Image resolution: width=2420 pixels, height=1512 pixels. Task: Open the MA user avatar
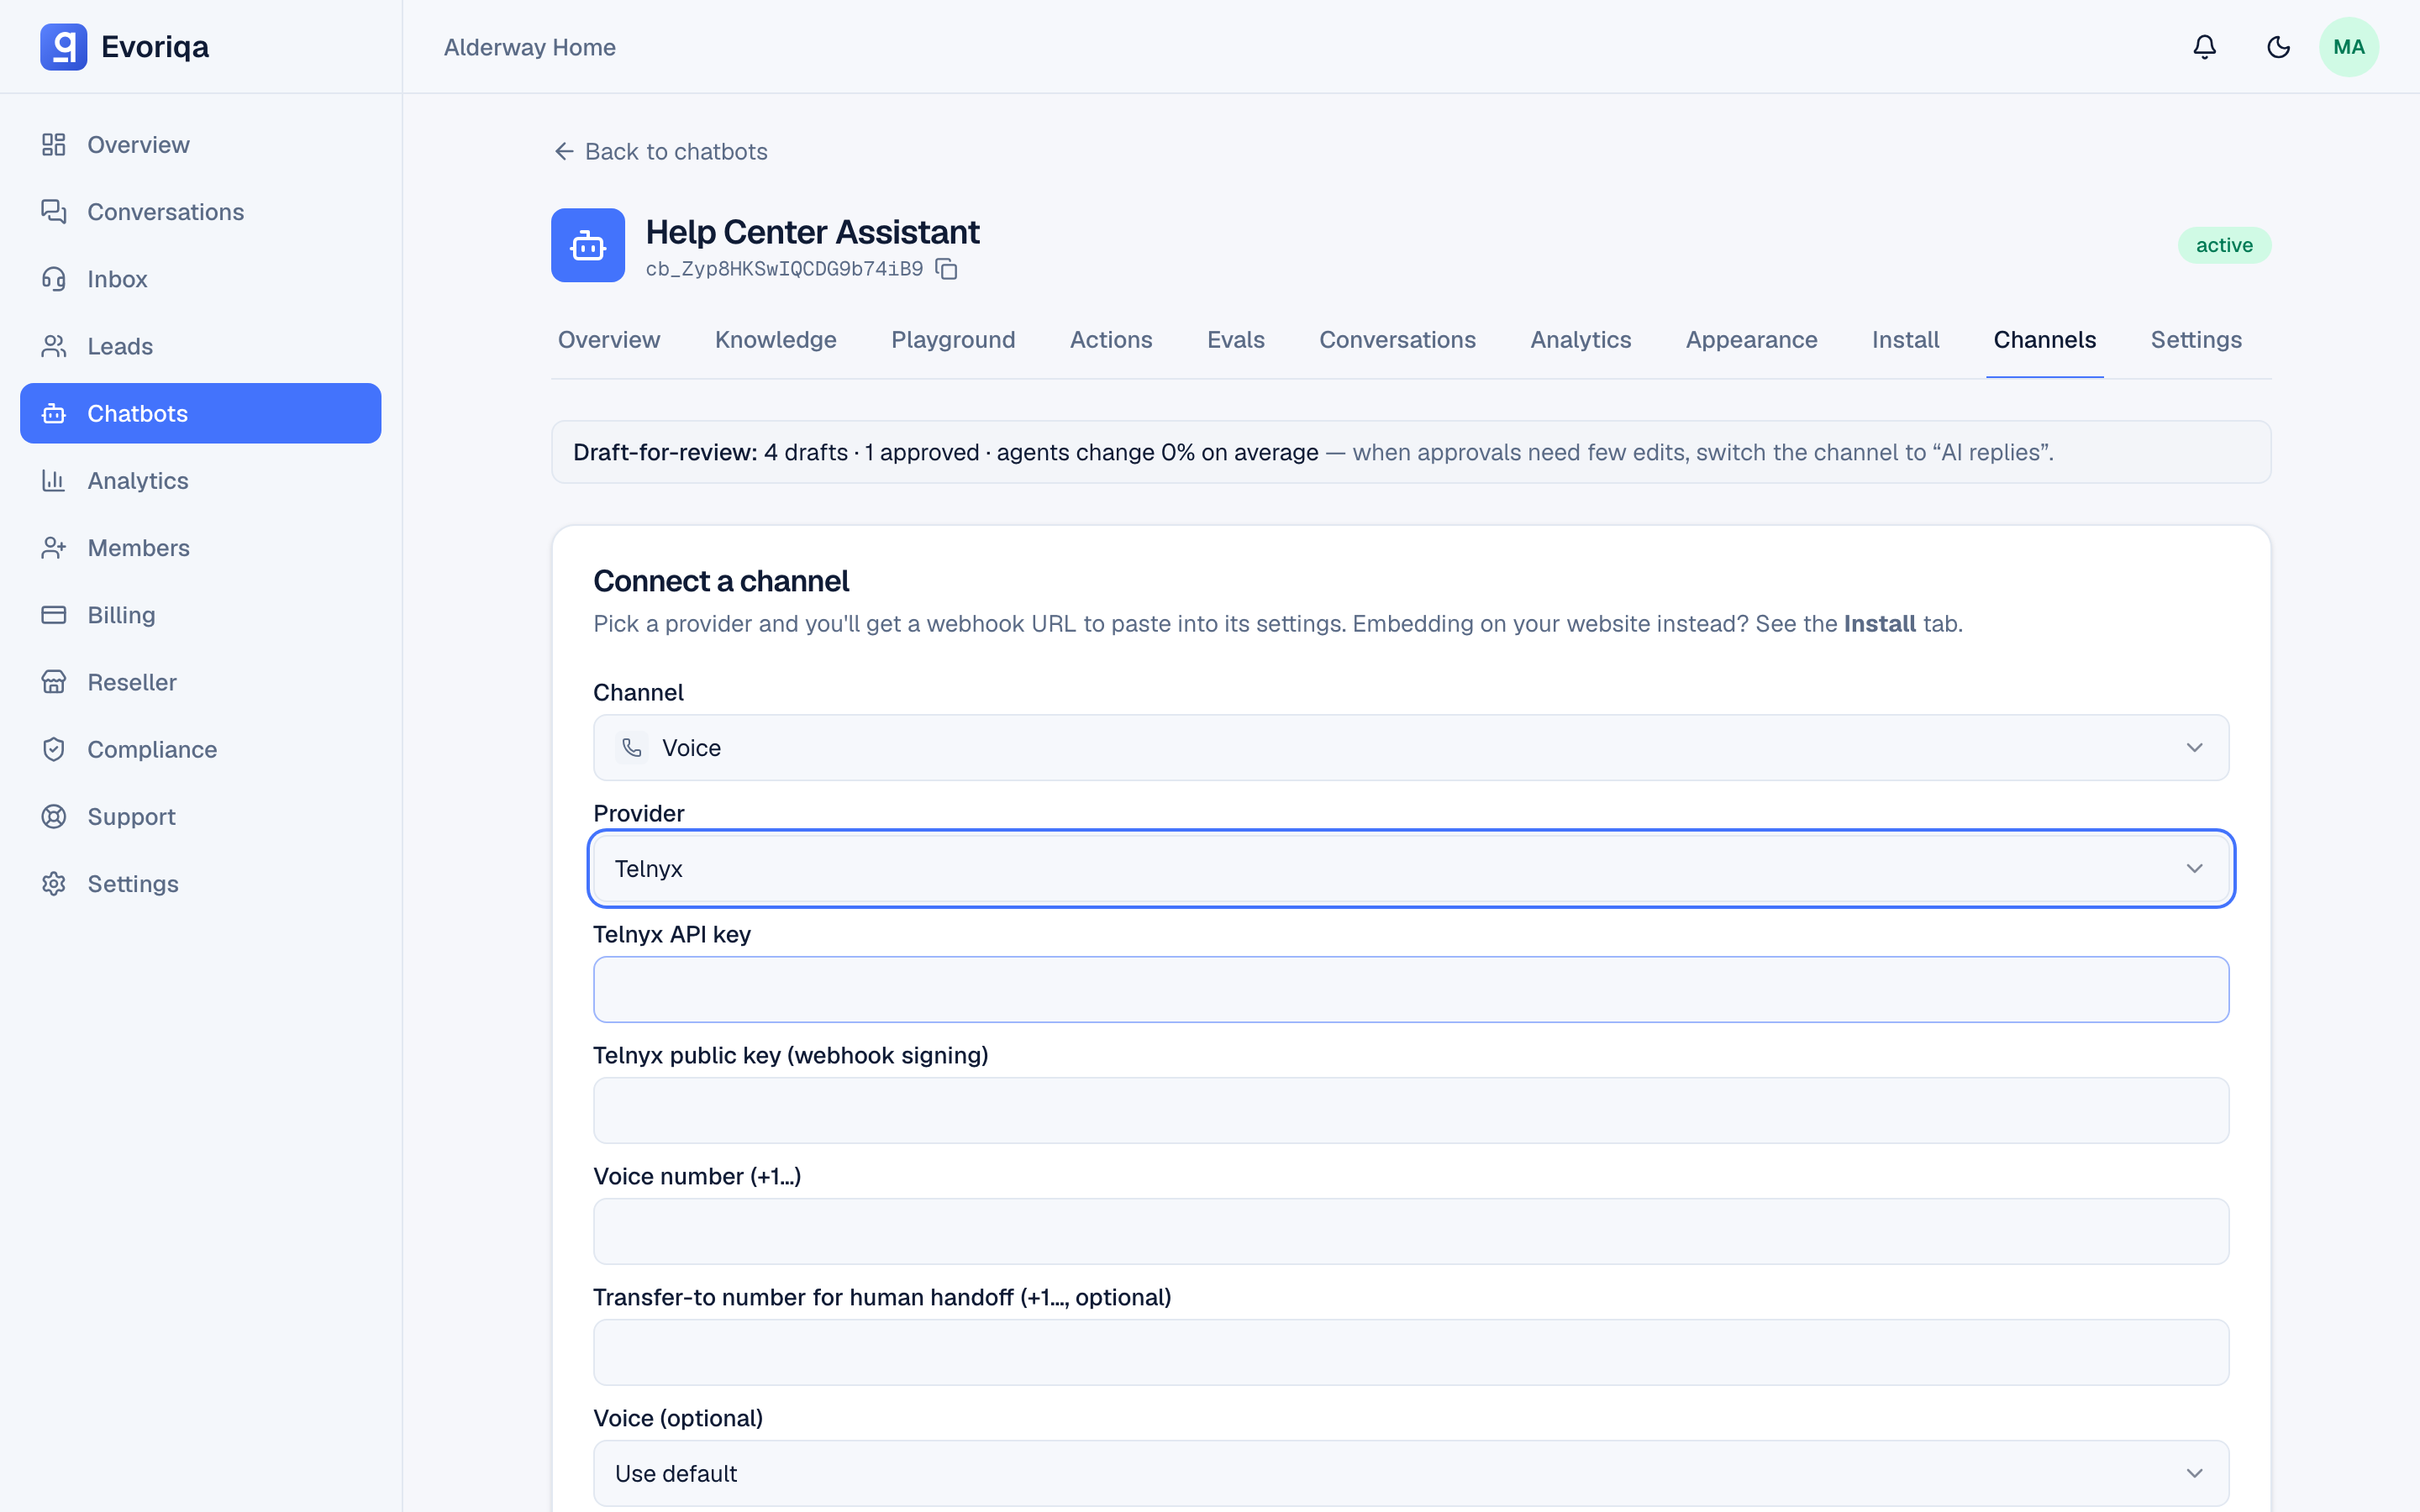[2348, 47]
